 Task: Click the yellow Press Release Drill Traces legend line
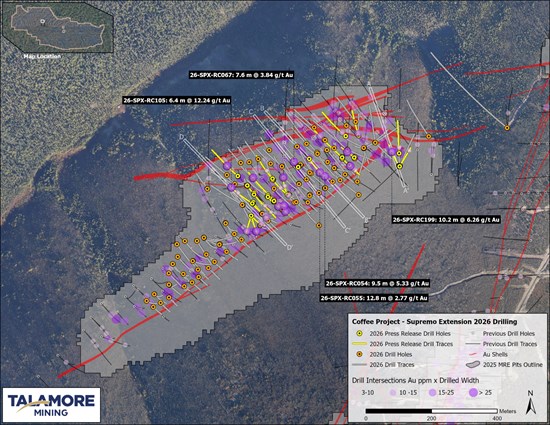click(x=359, y=344)
